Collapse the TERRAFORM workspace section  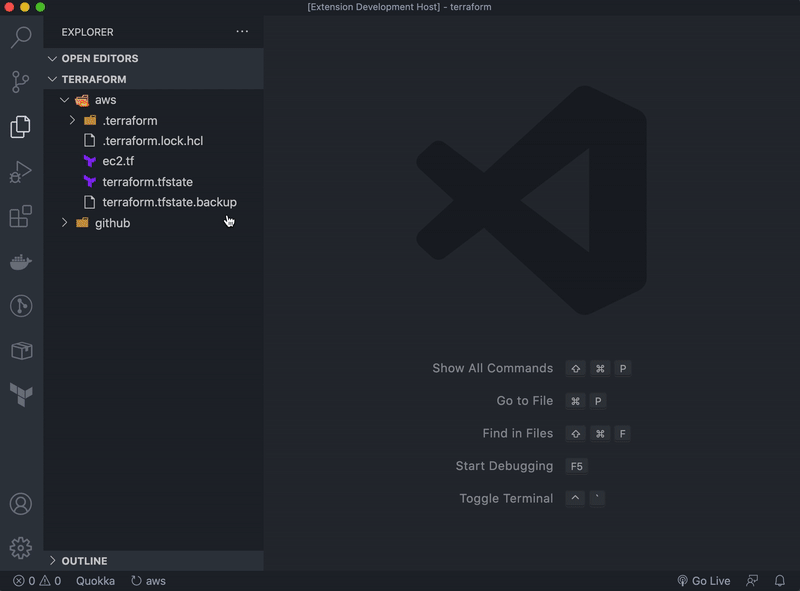tap(52, 80)
